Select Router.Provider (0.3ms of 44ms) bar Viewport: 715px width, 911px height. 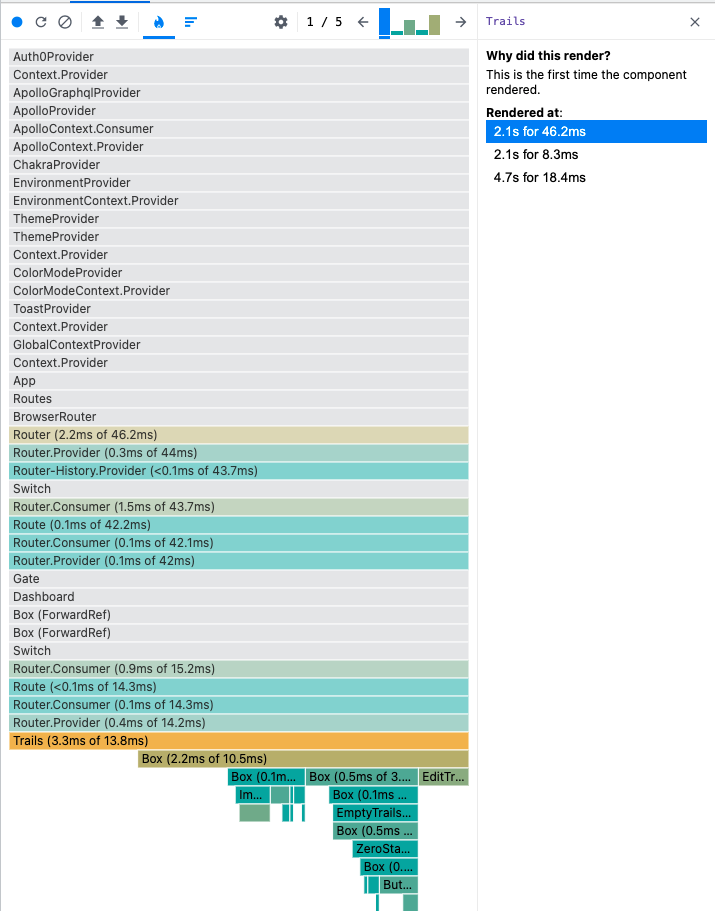click(239, 453)
